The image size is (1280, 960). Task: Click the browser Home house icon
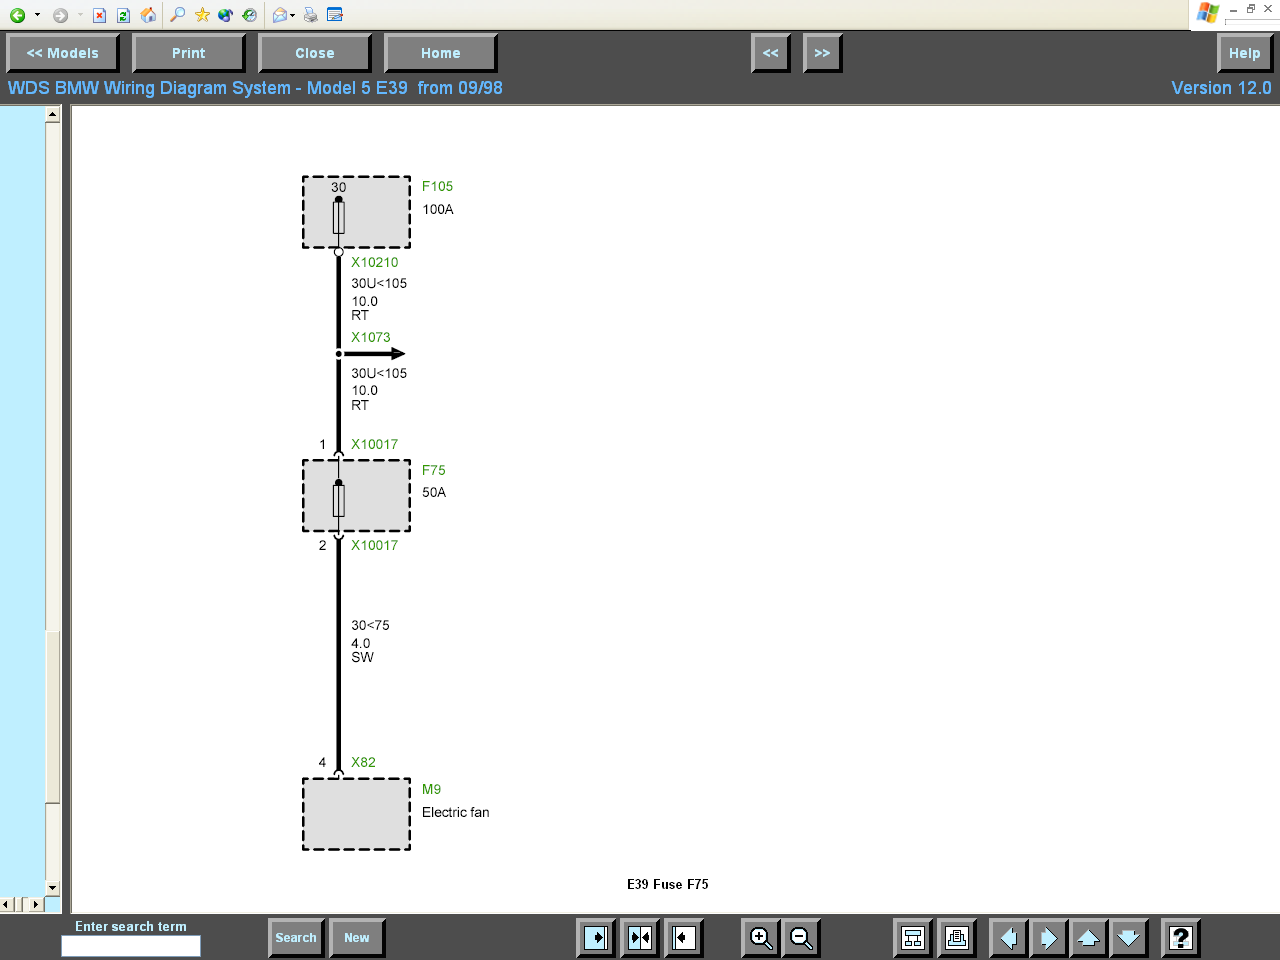(148, 15)
